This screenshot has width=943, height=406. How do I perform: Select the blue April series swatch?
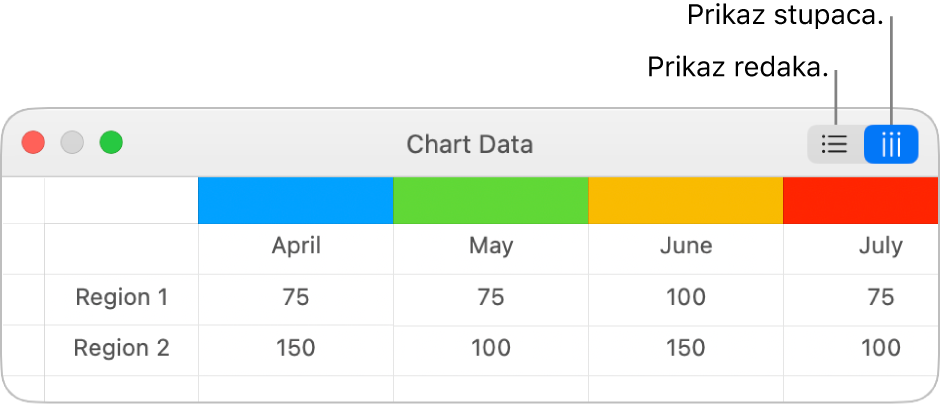(296, 200)
